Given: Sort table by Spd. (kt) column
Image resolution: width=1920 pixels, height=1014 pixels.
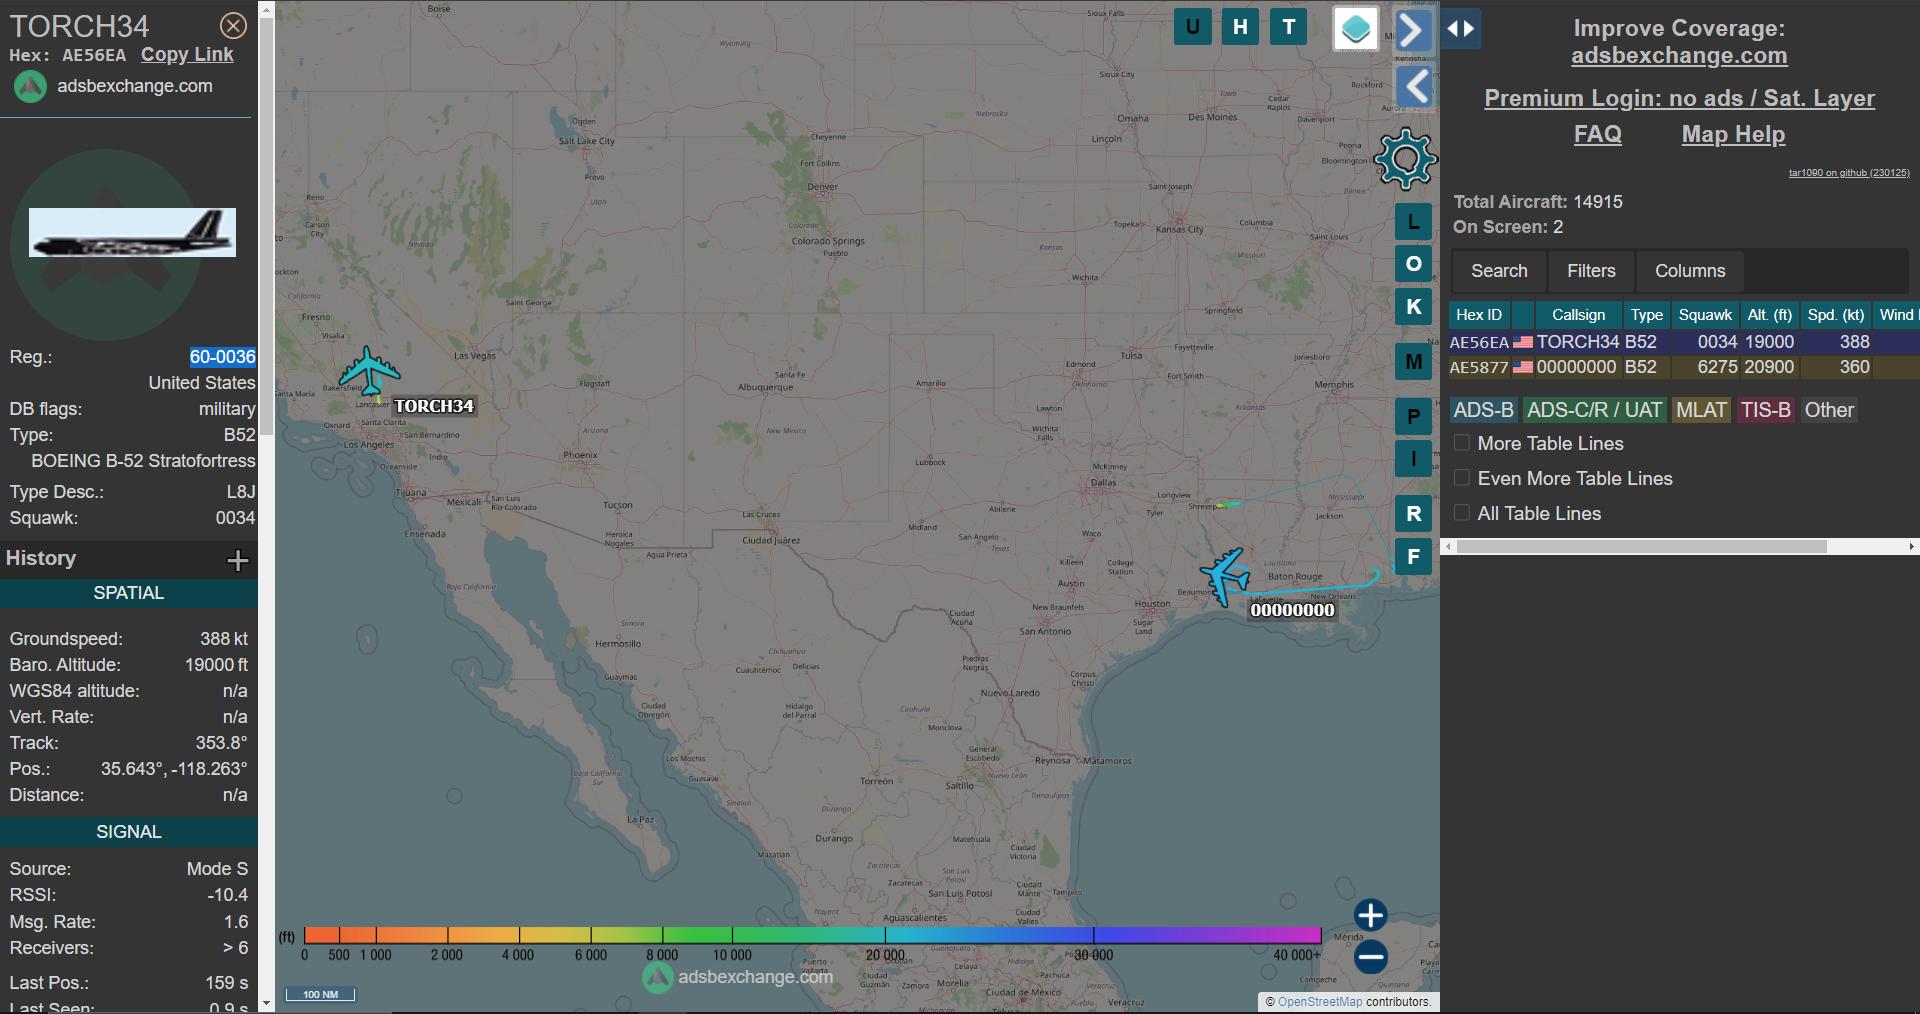Looking at the screenshot, I should [x=1835, y=315].
